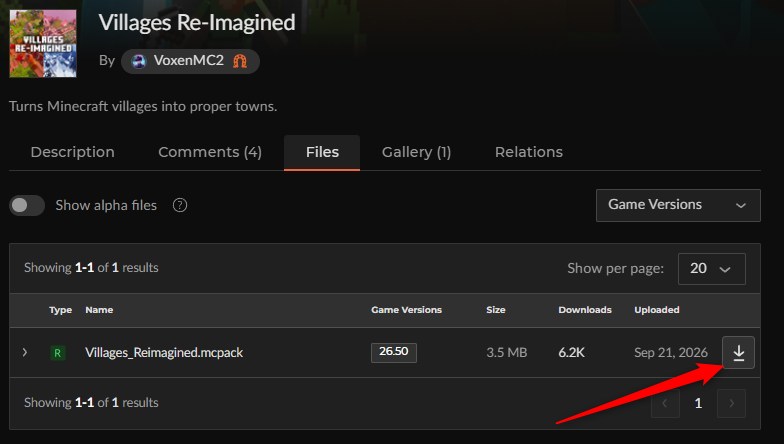
Task: Download the Villages_Reimagined.mcpack file
Action: 738,352
